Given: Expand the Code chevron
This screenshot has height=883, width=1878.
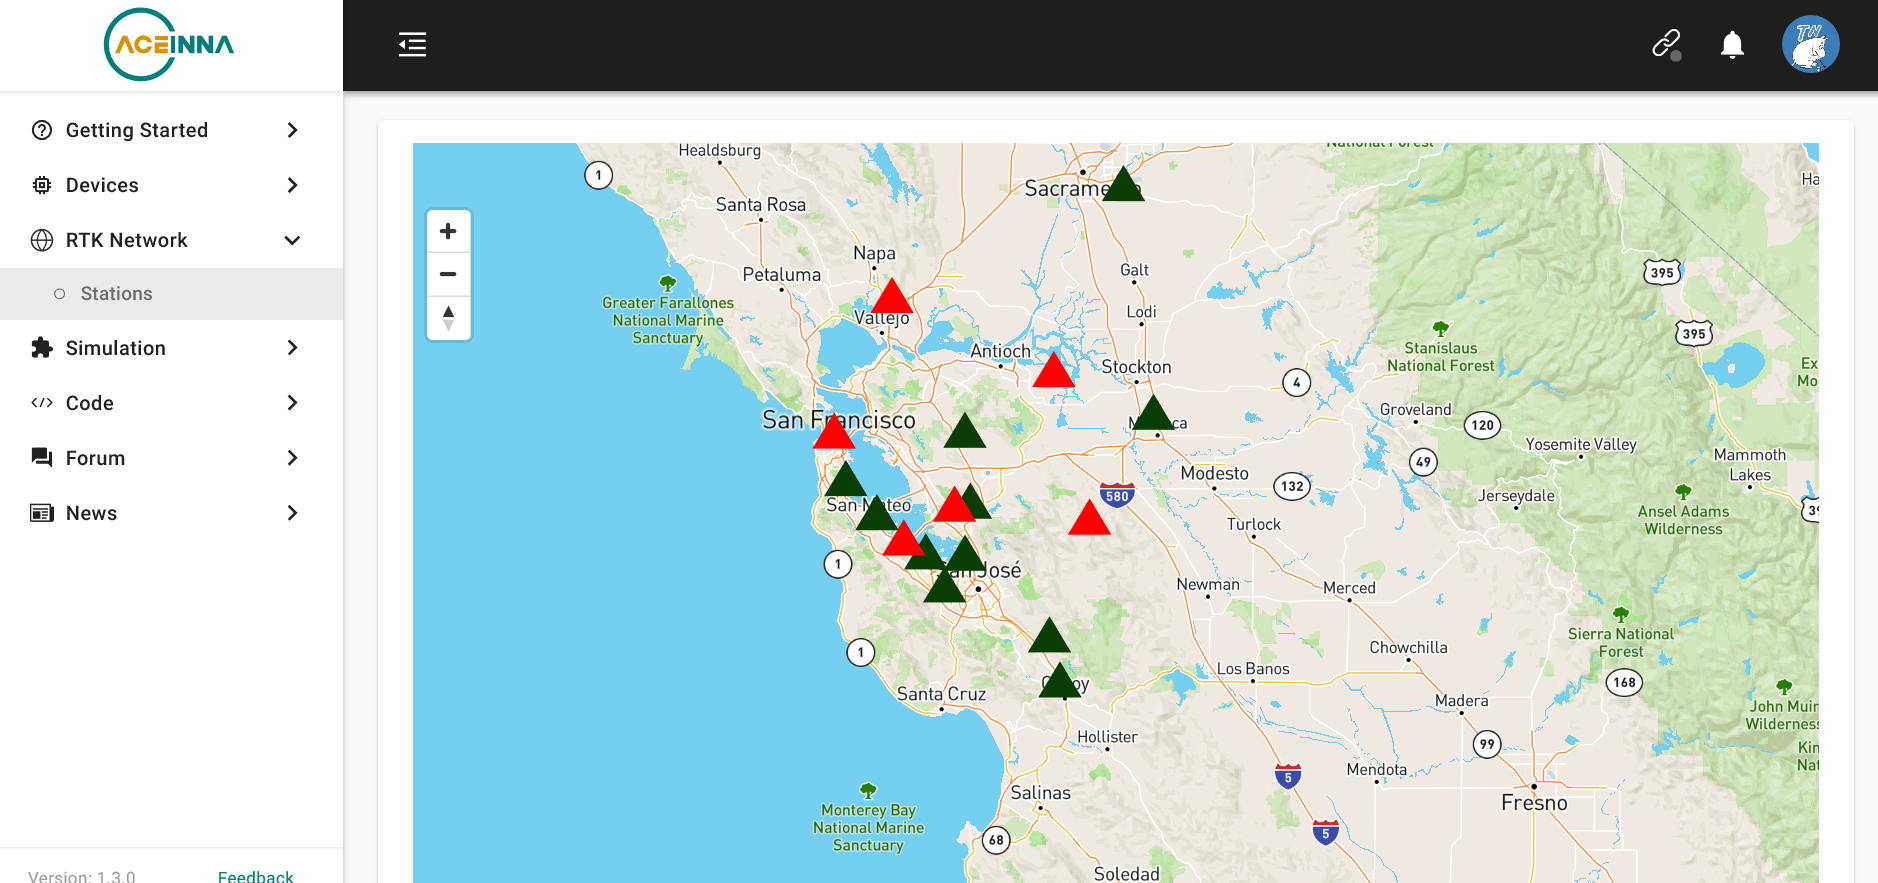Looking at the screenshot, I should 292,403.
